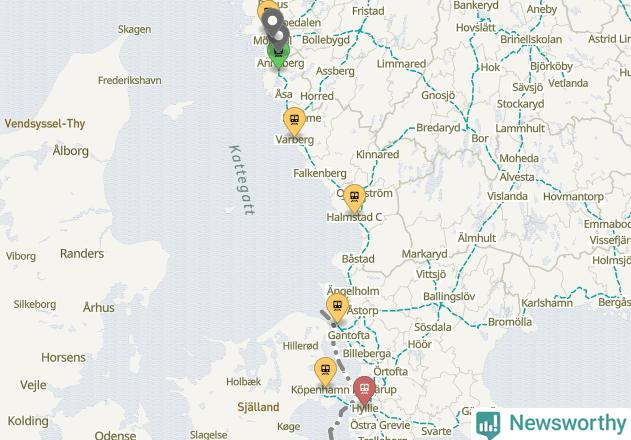Select the yellow train marker near Ängelholm
This screenshot has height=440, width=631.
pyautogui.click(x=337, y=308)
